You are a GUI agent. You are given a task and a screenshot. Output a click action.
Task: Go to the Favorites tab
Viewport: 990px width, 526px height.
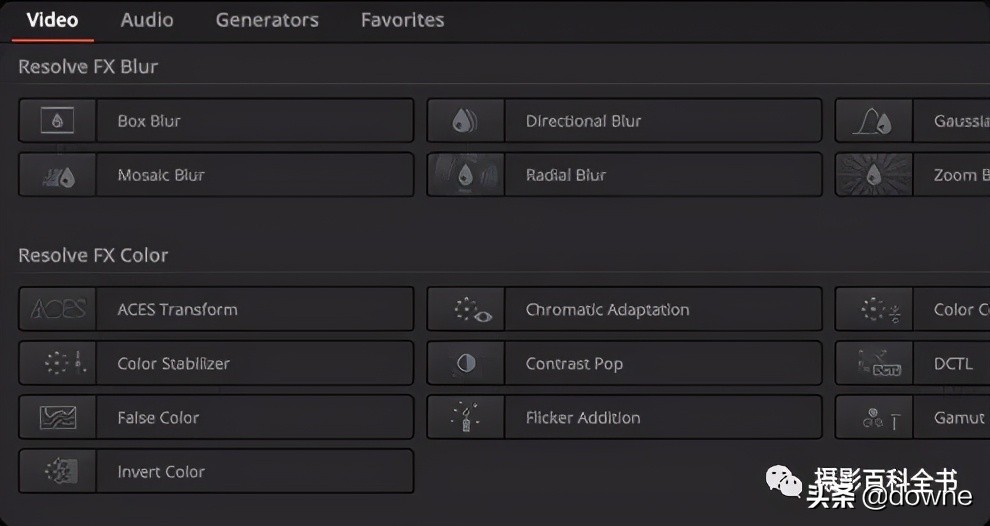pos(402,20)
